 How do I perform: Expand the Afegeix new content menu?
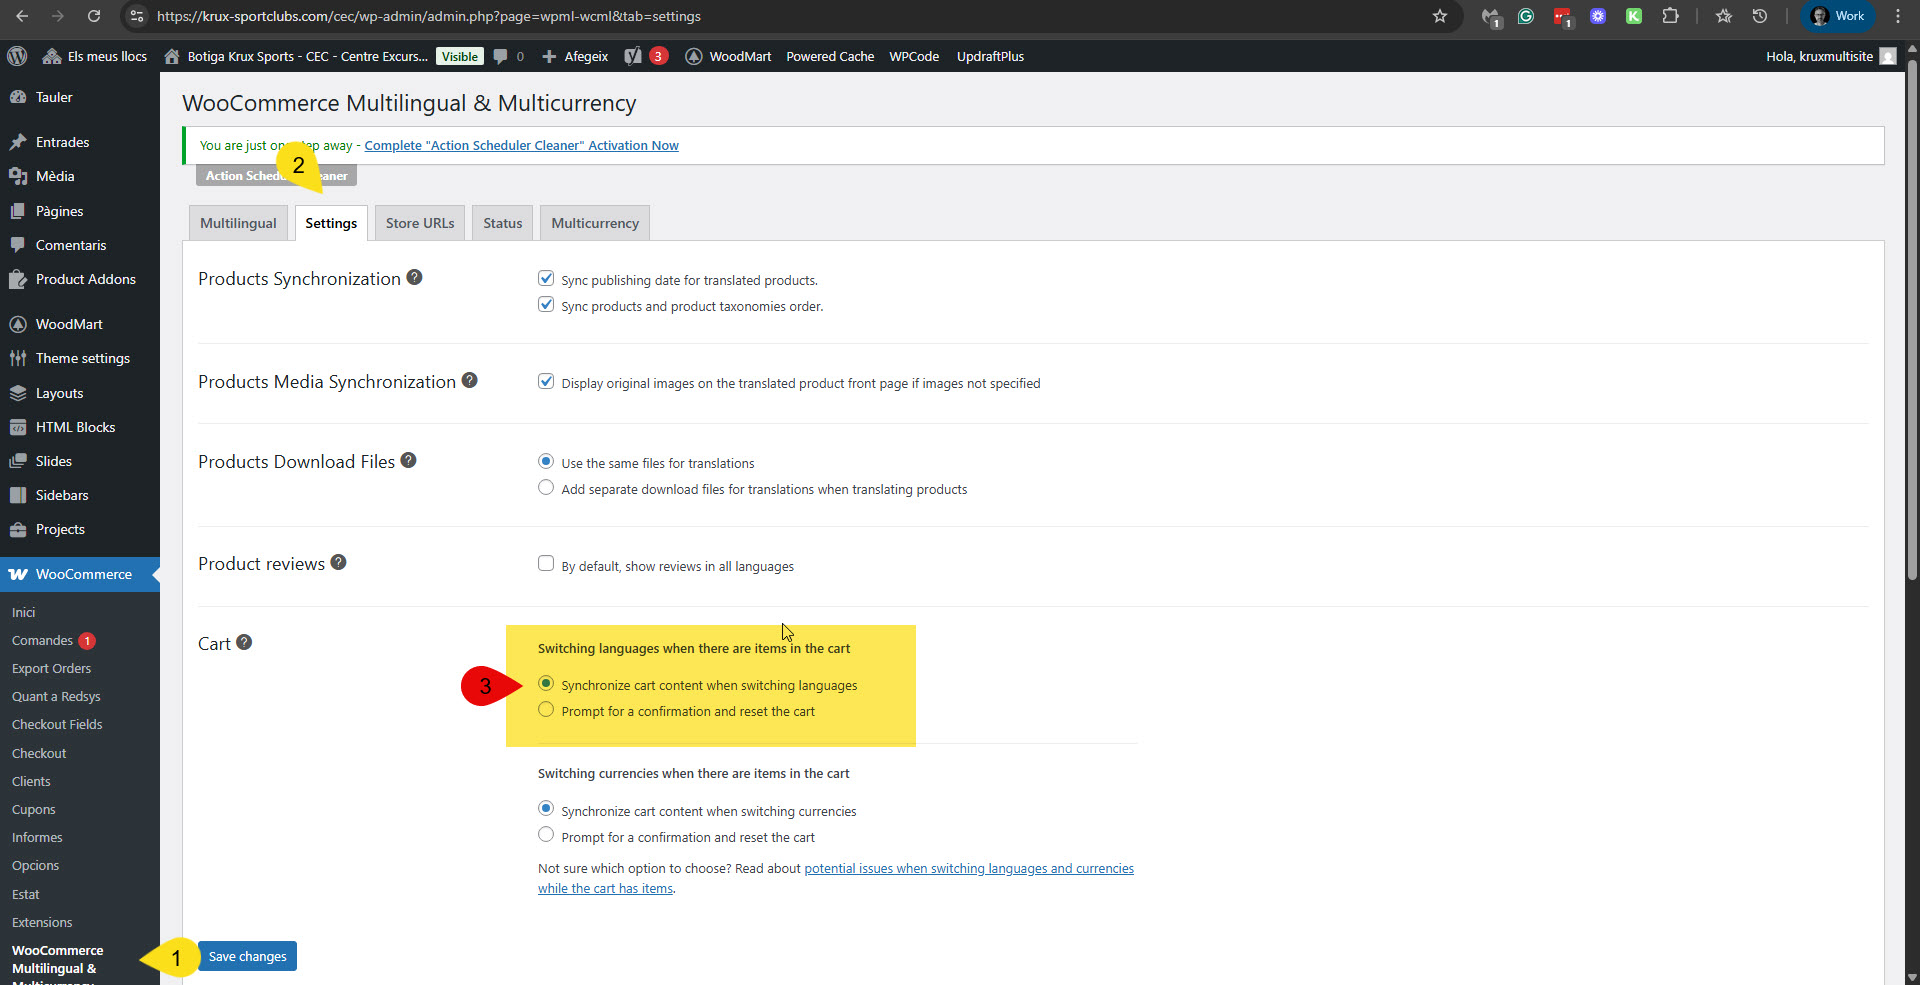[575, 56]
